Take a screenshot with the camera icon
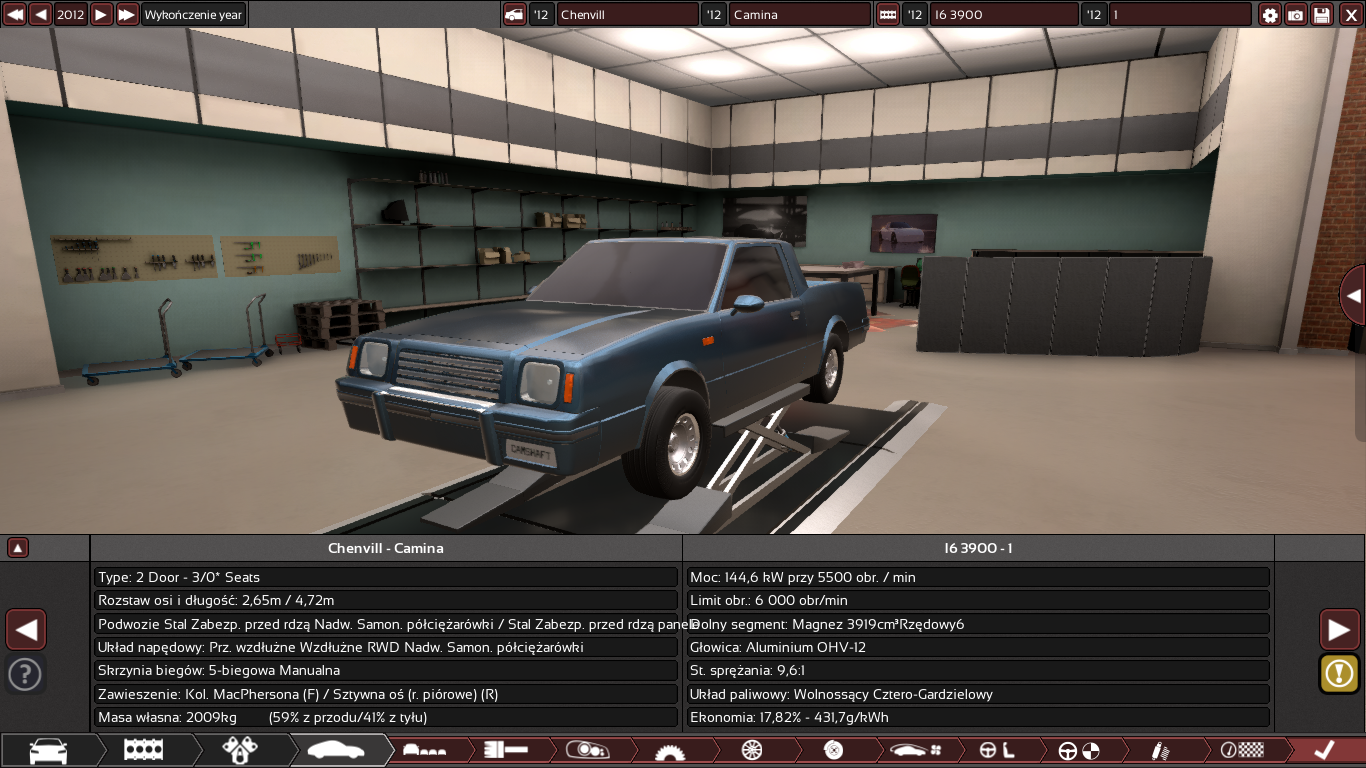 point(1296,14)
